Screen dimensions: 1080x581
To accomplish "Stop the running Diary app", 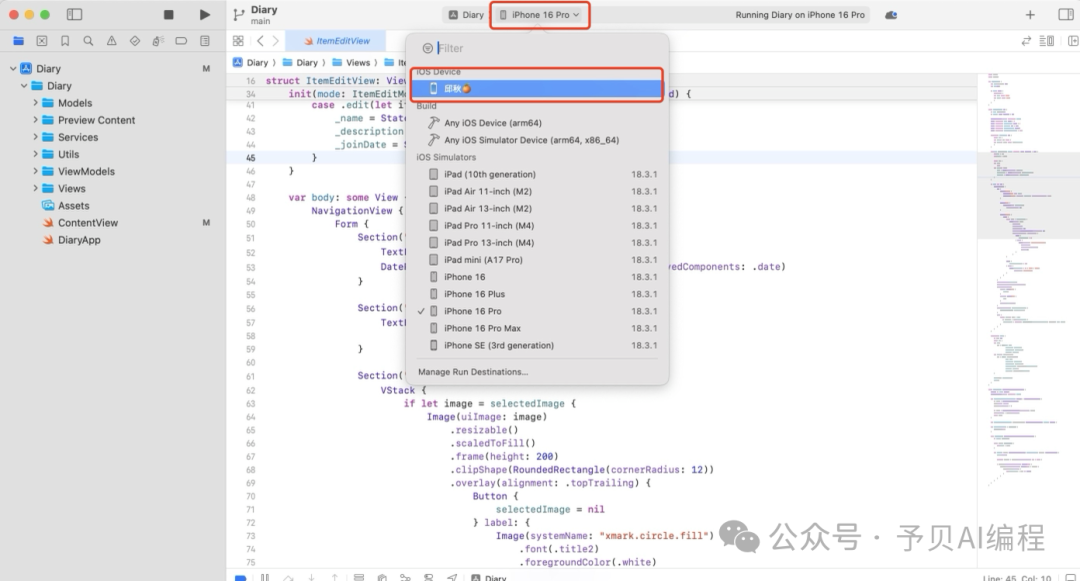I will 169,14.
